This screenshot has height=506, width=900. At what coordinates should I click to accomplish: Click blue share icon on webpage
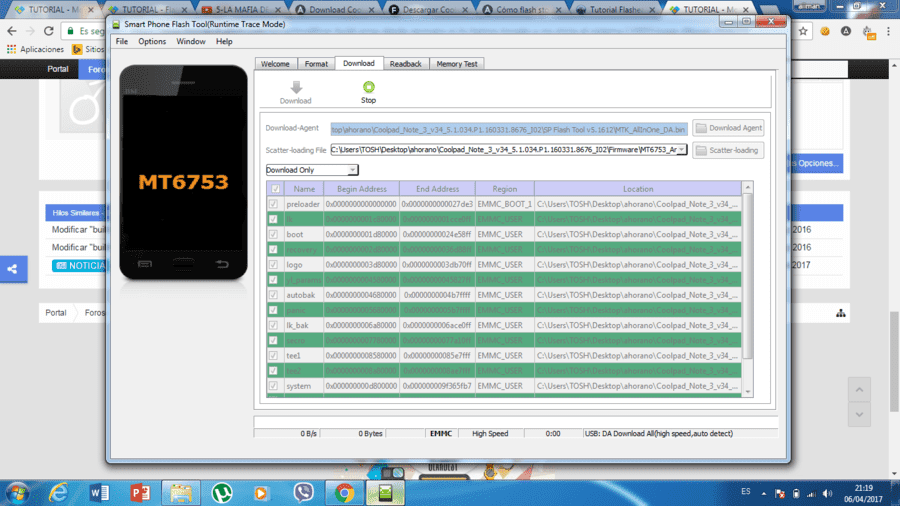(13, 269)
